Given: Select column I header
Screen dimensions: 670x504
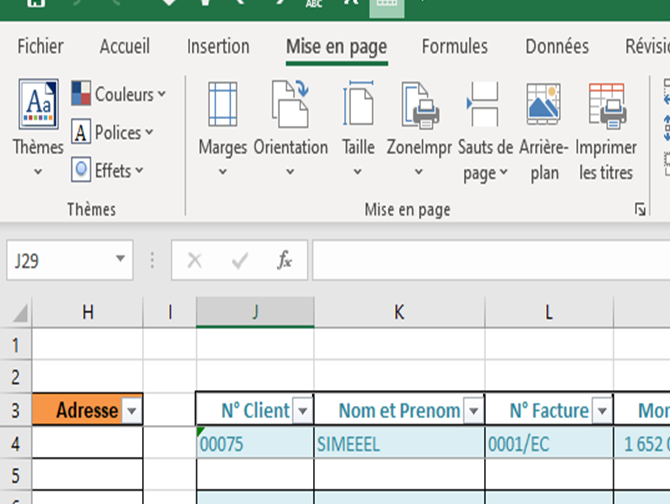Looking at the screenshot, I should [x=170, y=312].
